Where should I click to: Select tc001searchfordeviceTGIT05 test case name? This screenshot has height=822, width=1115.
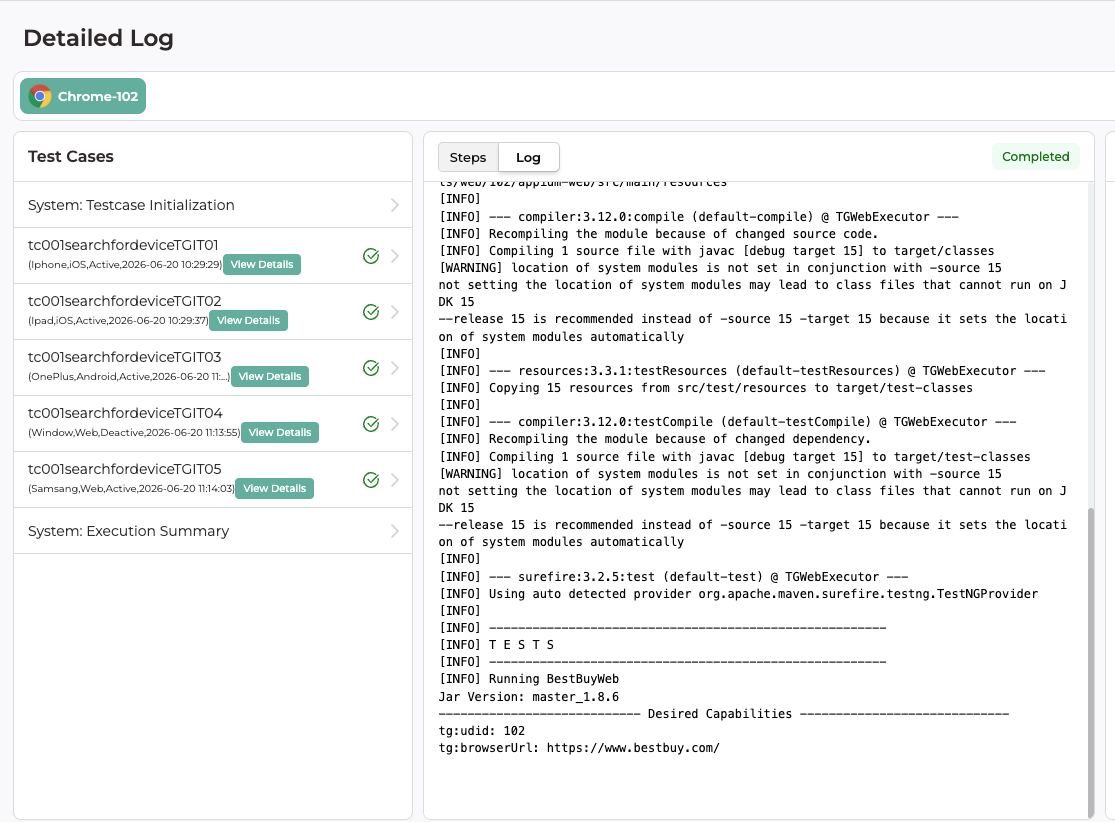pos(124,469)
